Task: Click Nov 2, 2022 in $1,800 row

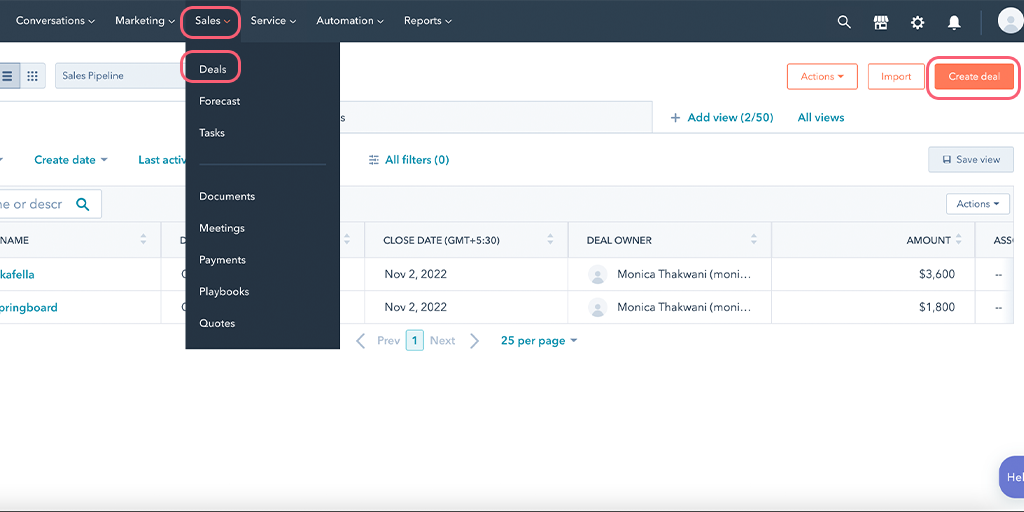Action: 415,307
